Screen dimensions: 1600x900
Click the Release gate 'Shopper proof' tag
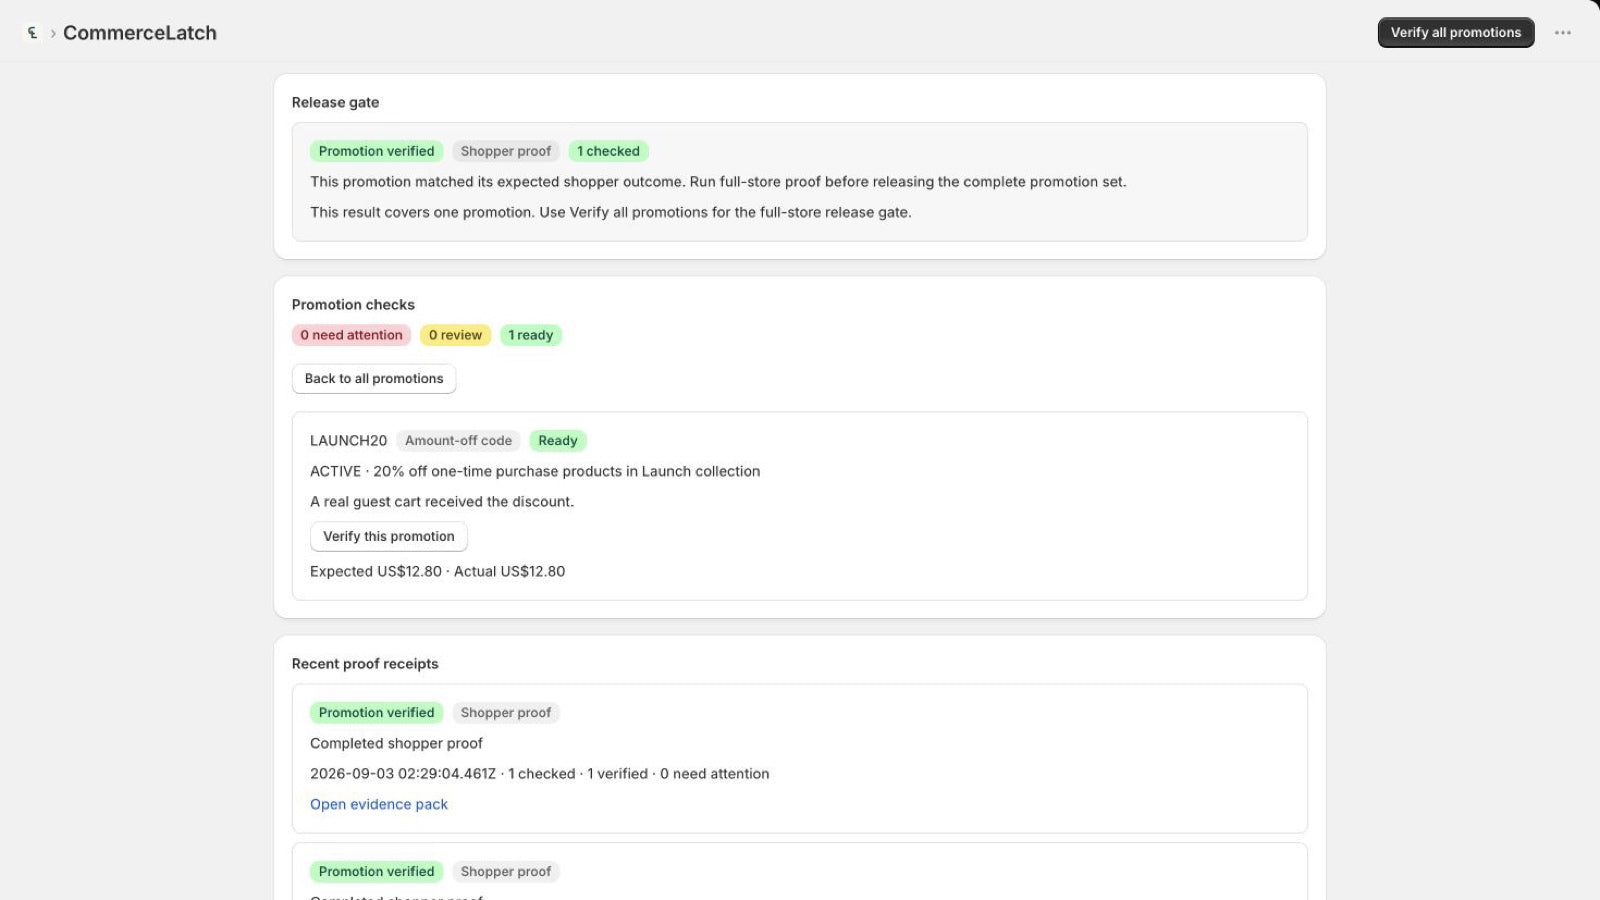click(506, 152)
